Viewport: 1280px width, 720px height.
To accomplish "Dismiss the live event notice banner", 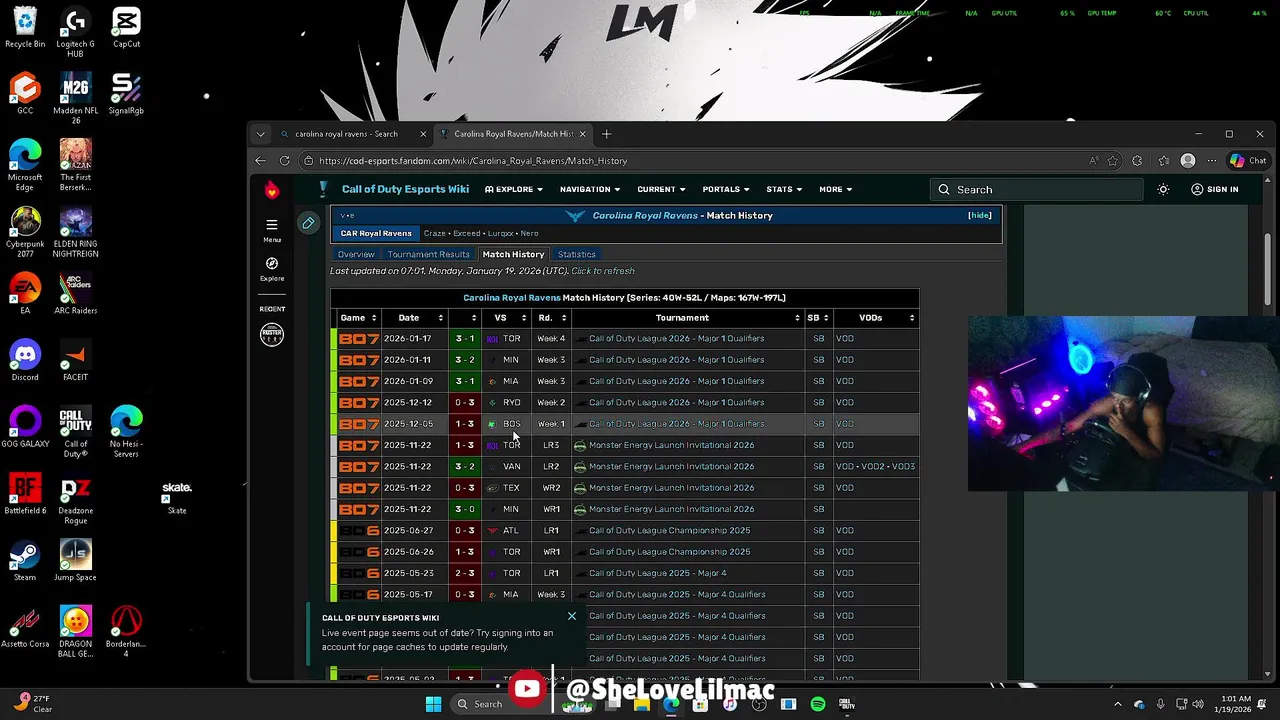I will tap(572, 616).
